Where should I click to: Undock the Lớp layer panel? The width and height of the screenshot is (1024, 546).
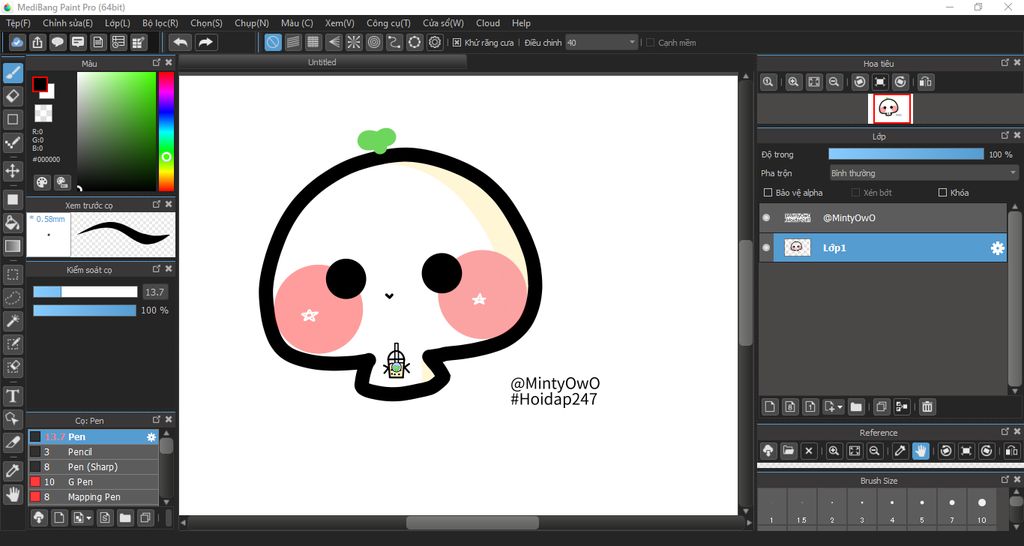1004,136
